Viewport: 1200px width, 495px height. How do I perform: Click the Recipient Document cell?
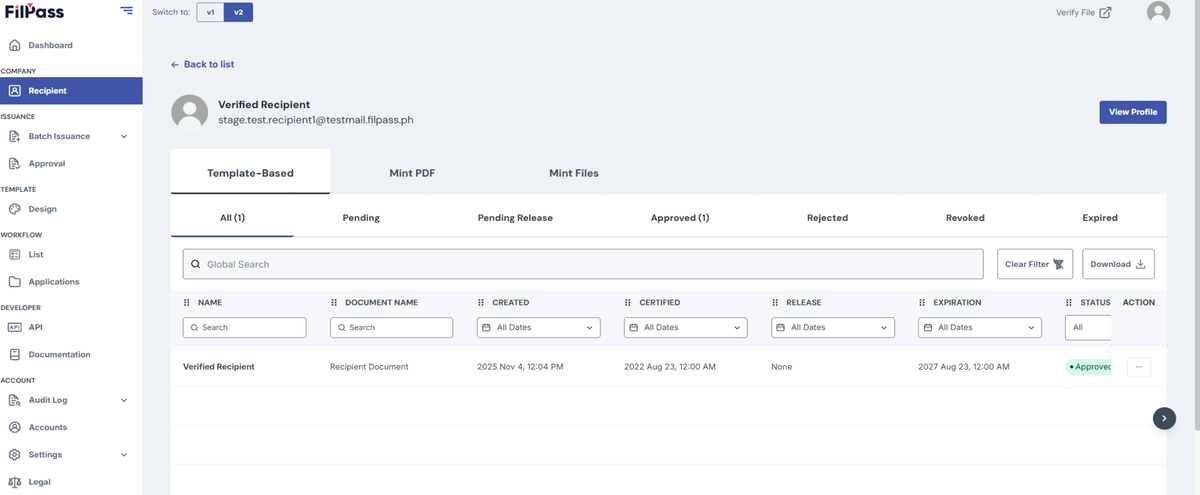click(x=369, y=367)
